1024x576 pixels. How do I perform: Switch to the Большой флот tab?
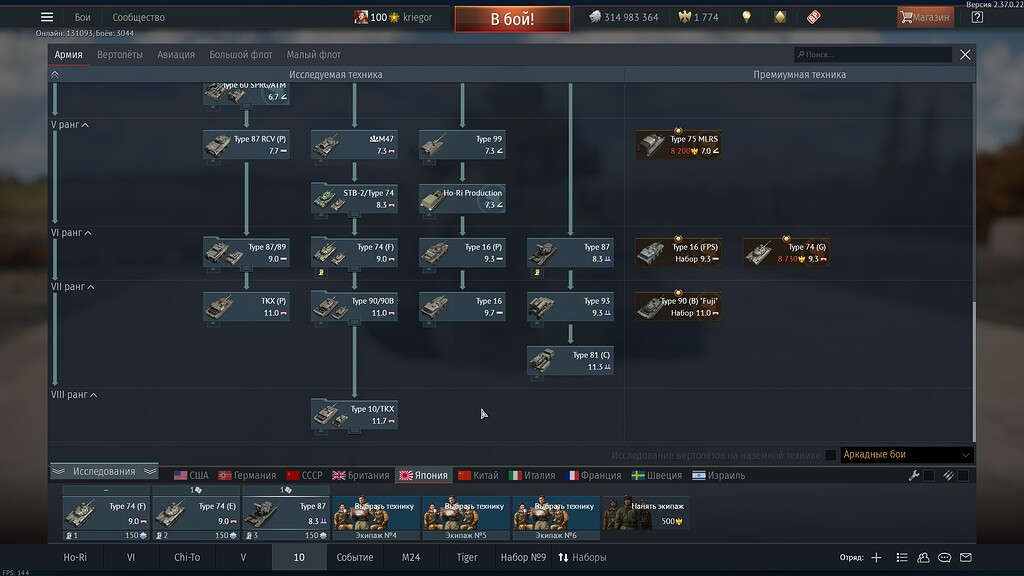[240, 55]
